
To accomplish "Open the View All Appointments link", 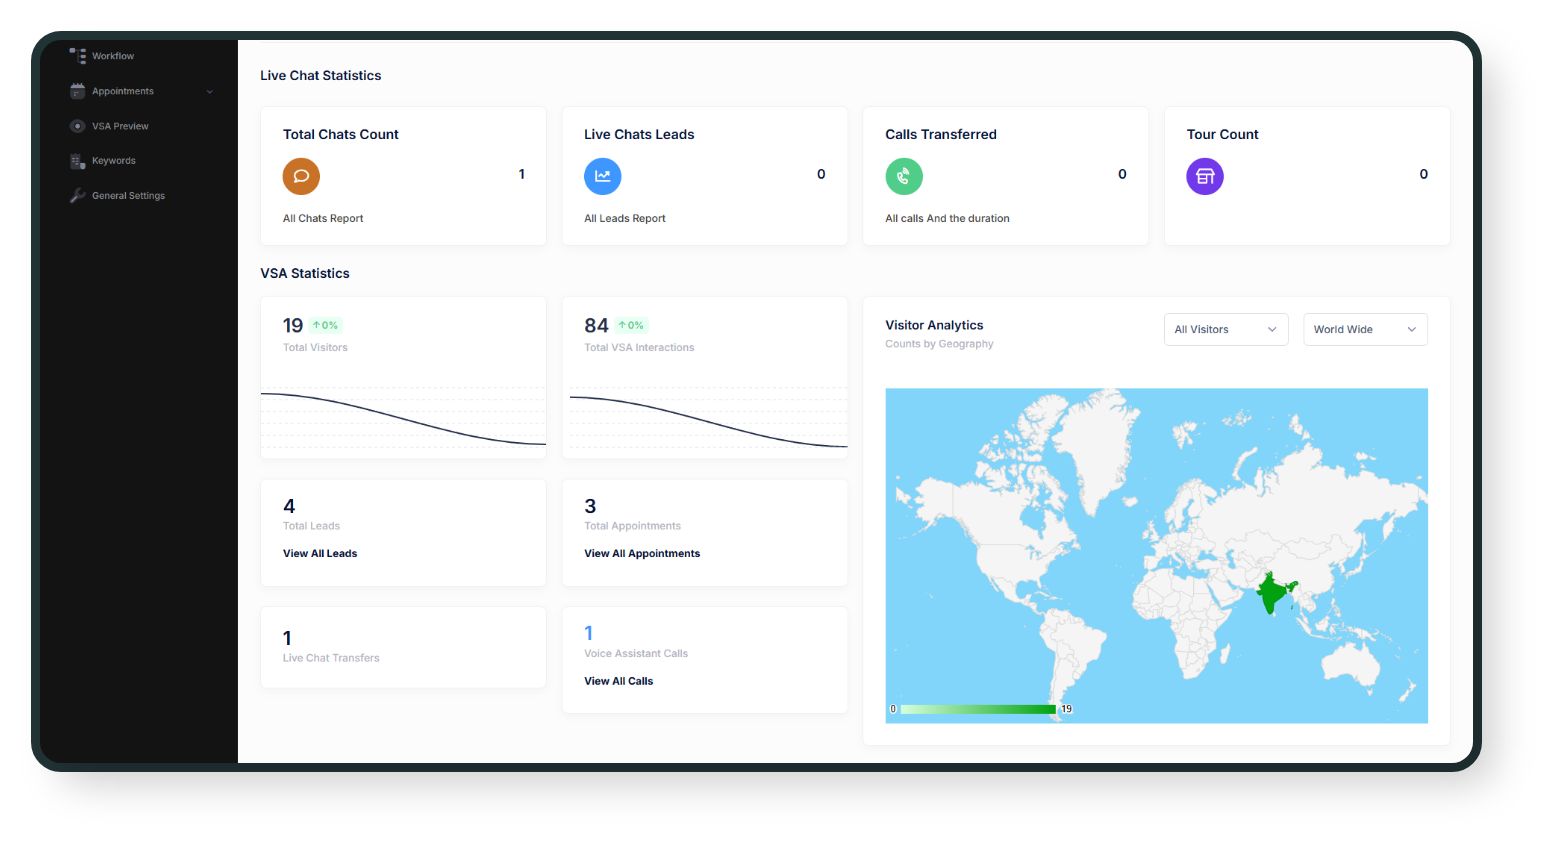I will pyautogui.click(x=642, y=554).
